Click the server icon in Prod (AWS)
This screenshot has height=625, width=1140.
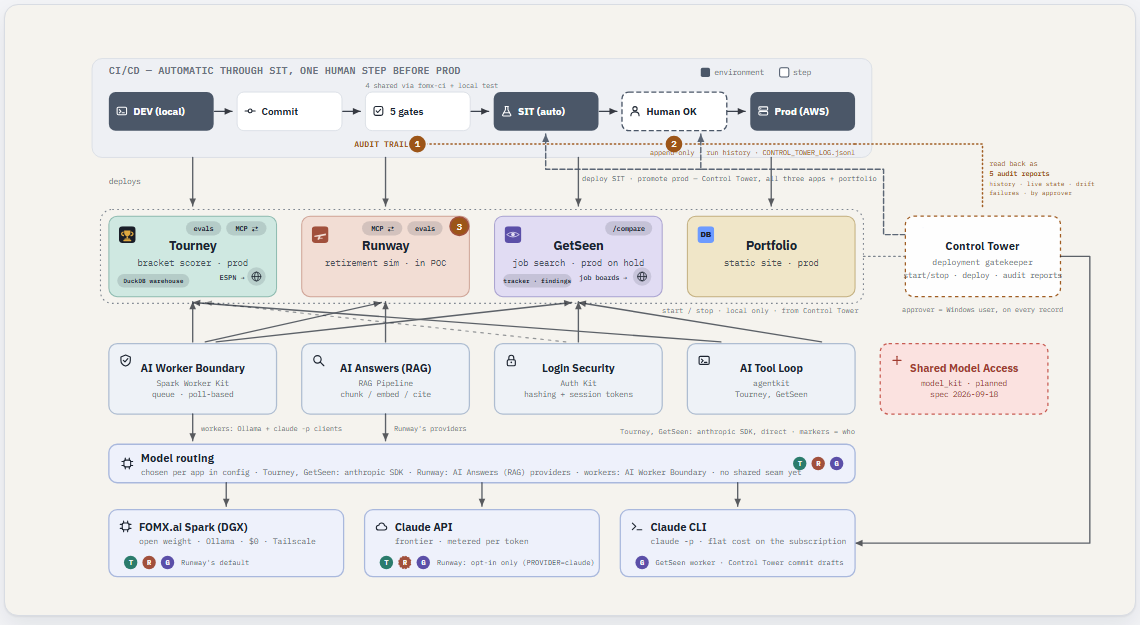(763, 111)
